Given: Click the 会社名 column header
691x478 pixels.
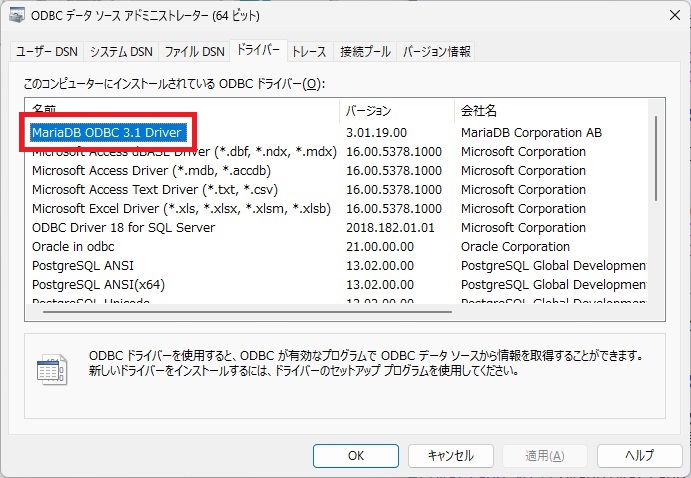Looking at the screenshot, I should (x=551, y=111).
